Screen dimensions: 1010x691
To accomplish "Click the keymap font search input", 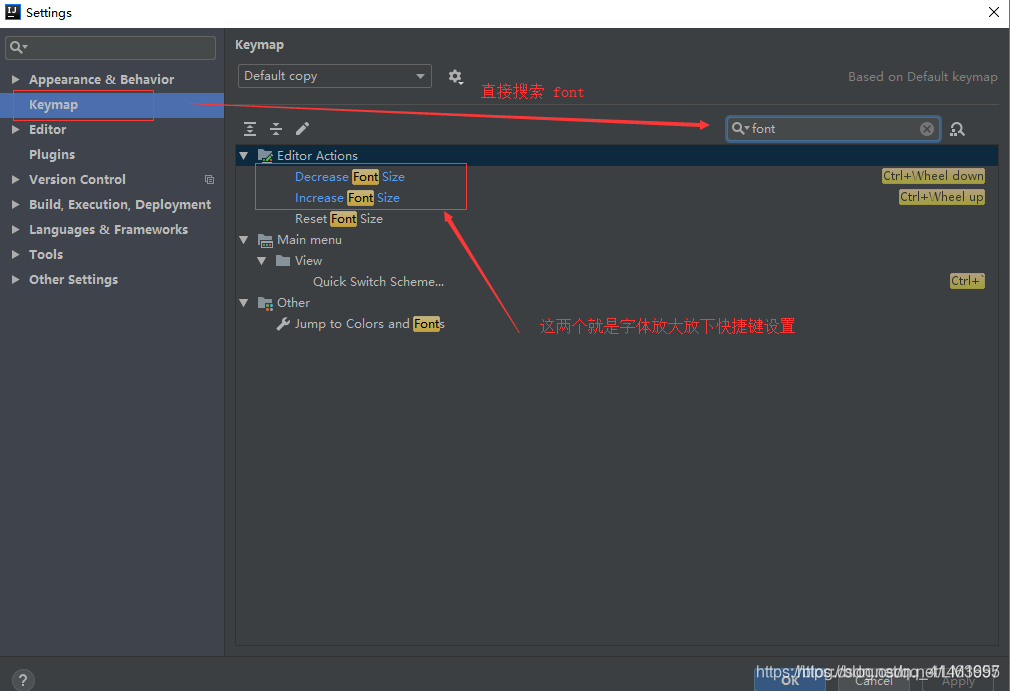I will click(834, 129).
